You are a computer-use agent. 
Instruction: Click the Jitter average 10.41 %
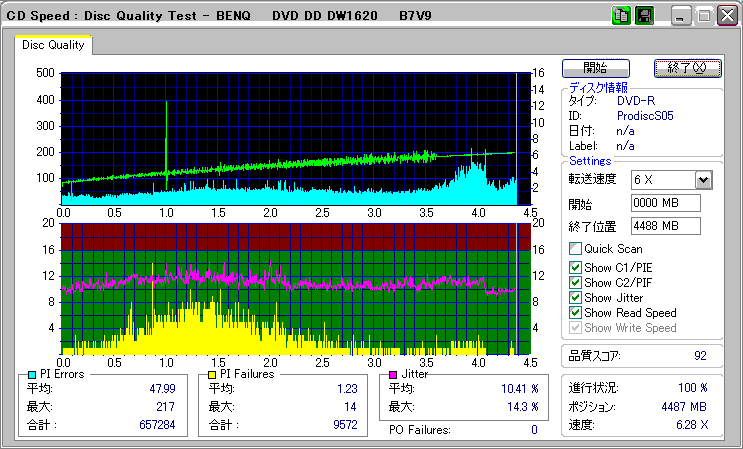[x=520, y=389]
